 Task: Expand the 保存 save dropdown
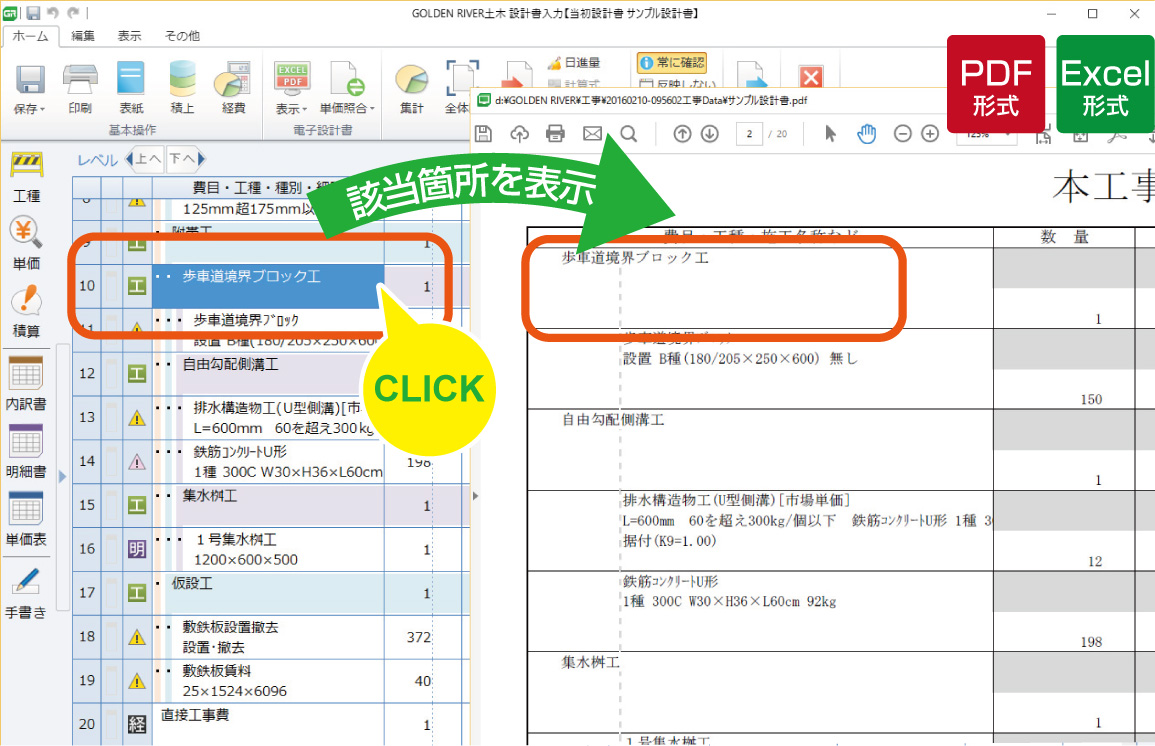[x=30, y=108]
